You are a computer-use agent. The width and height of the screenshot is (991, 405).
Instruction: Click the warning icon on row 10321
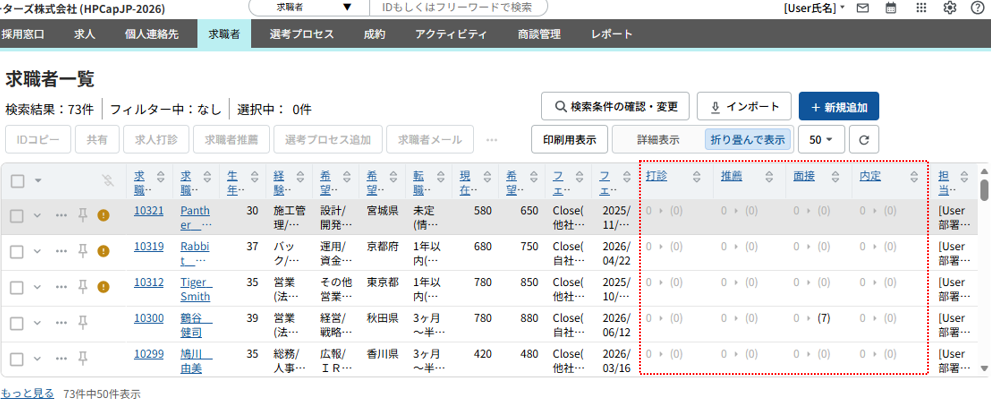[103, 215]
